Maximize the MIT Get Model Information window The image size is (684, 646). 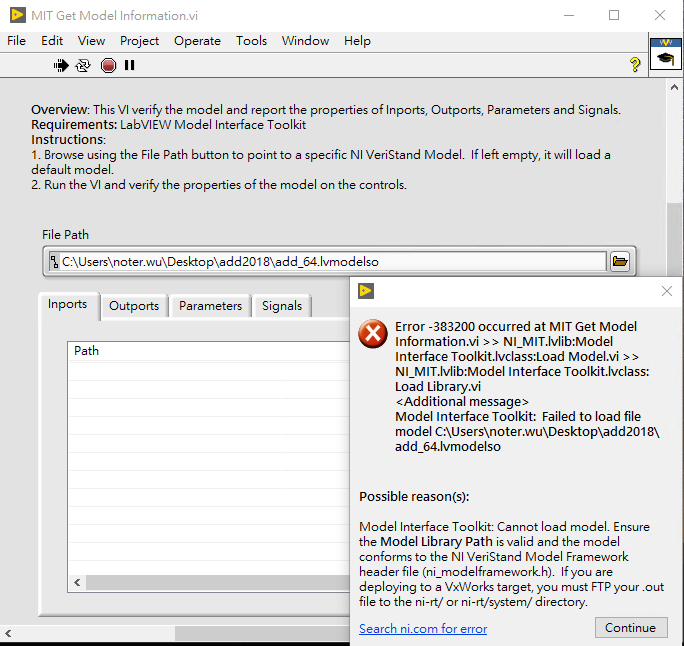click(x=614, y=15)
